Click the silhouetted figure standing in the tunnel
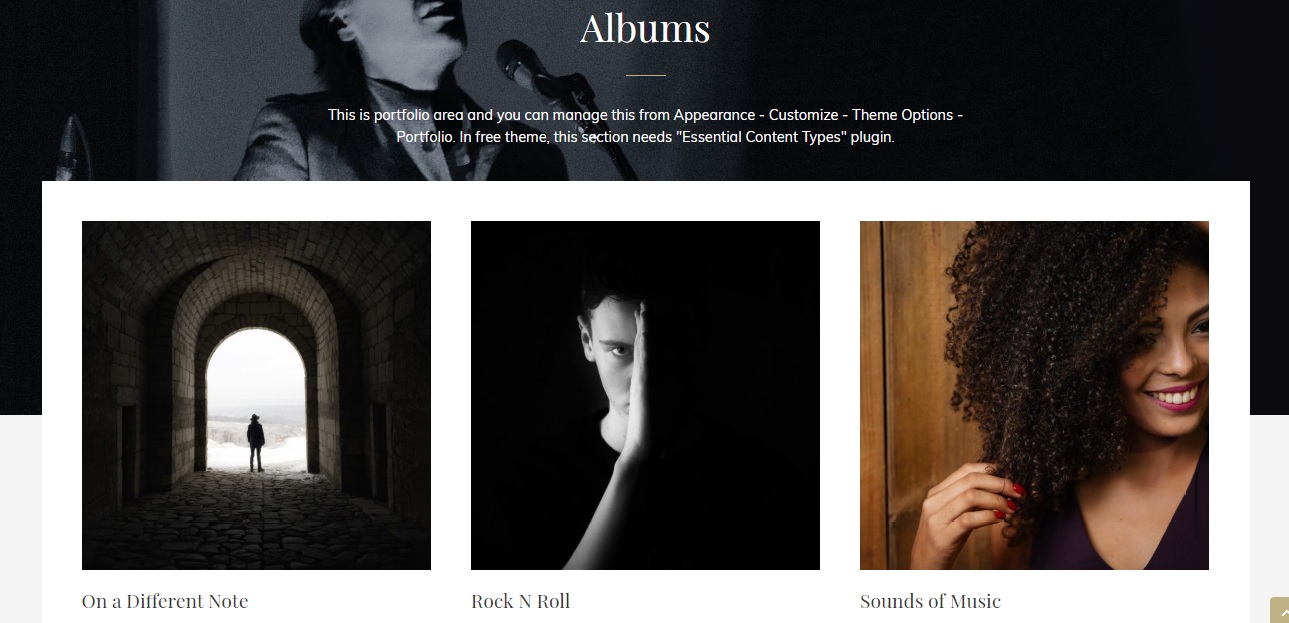Viewport: 1289px width, 623px height. [x=256, y=442]
